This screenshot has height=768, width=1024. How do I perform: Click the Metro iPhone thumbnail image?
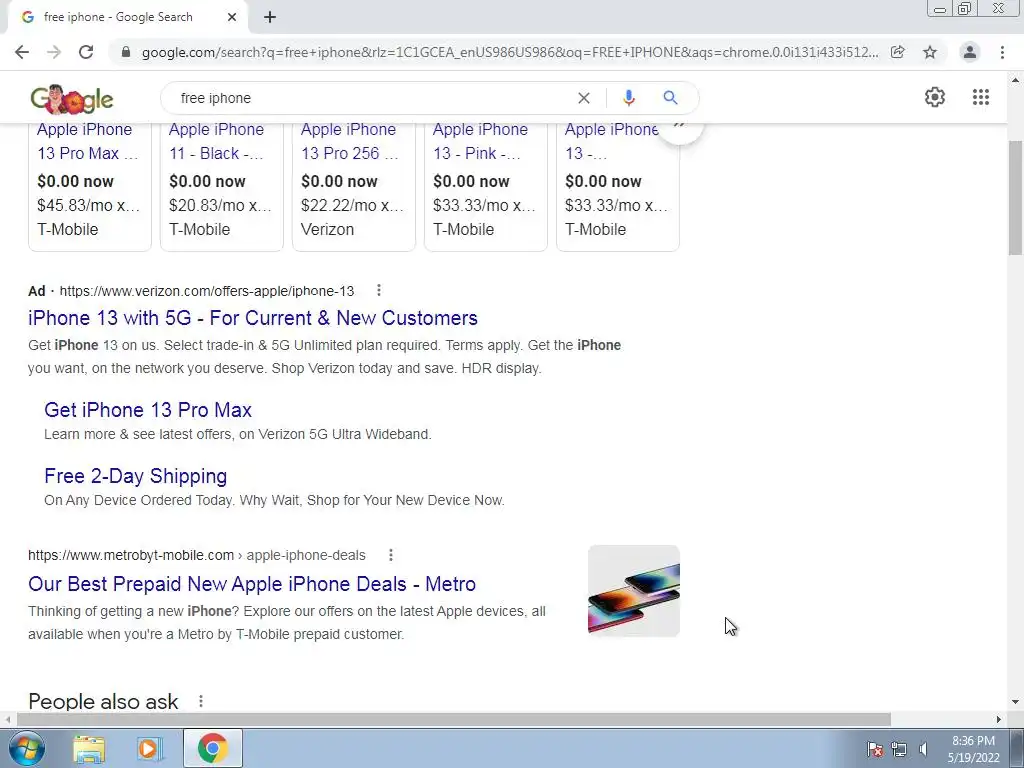tap(633, 591)
